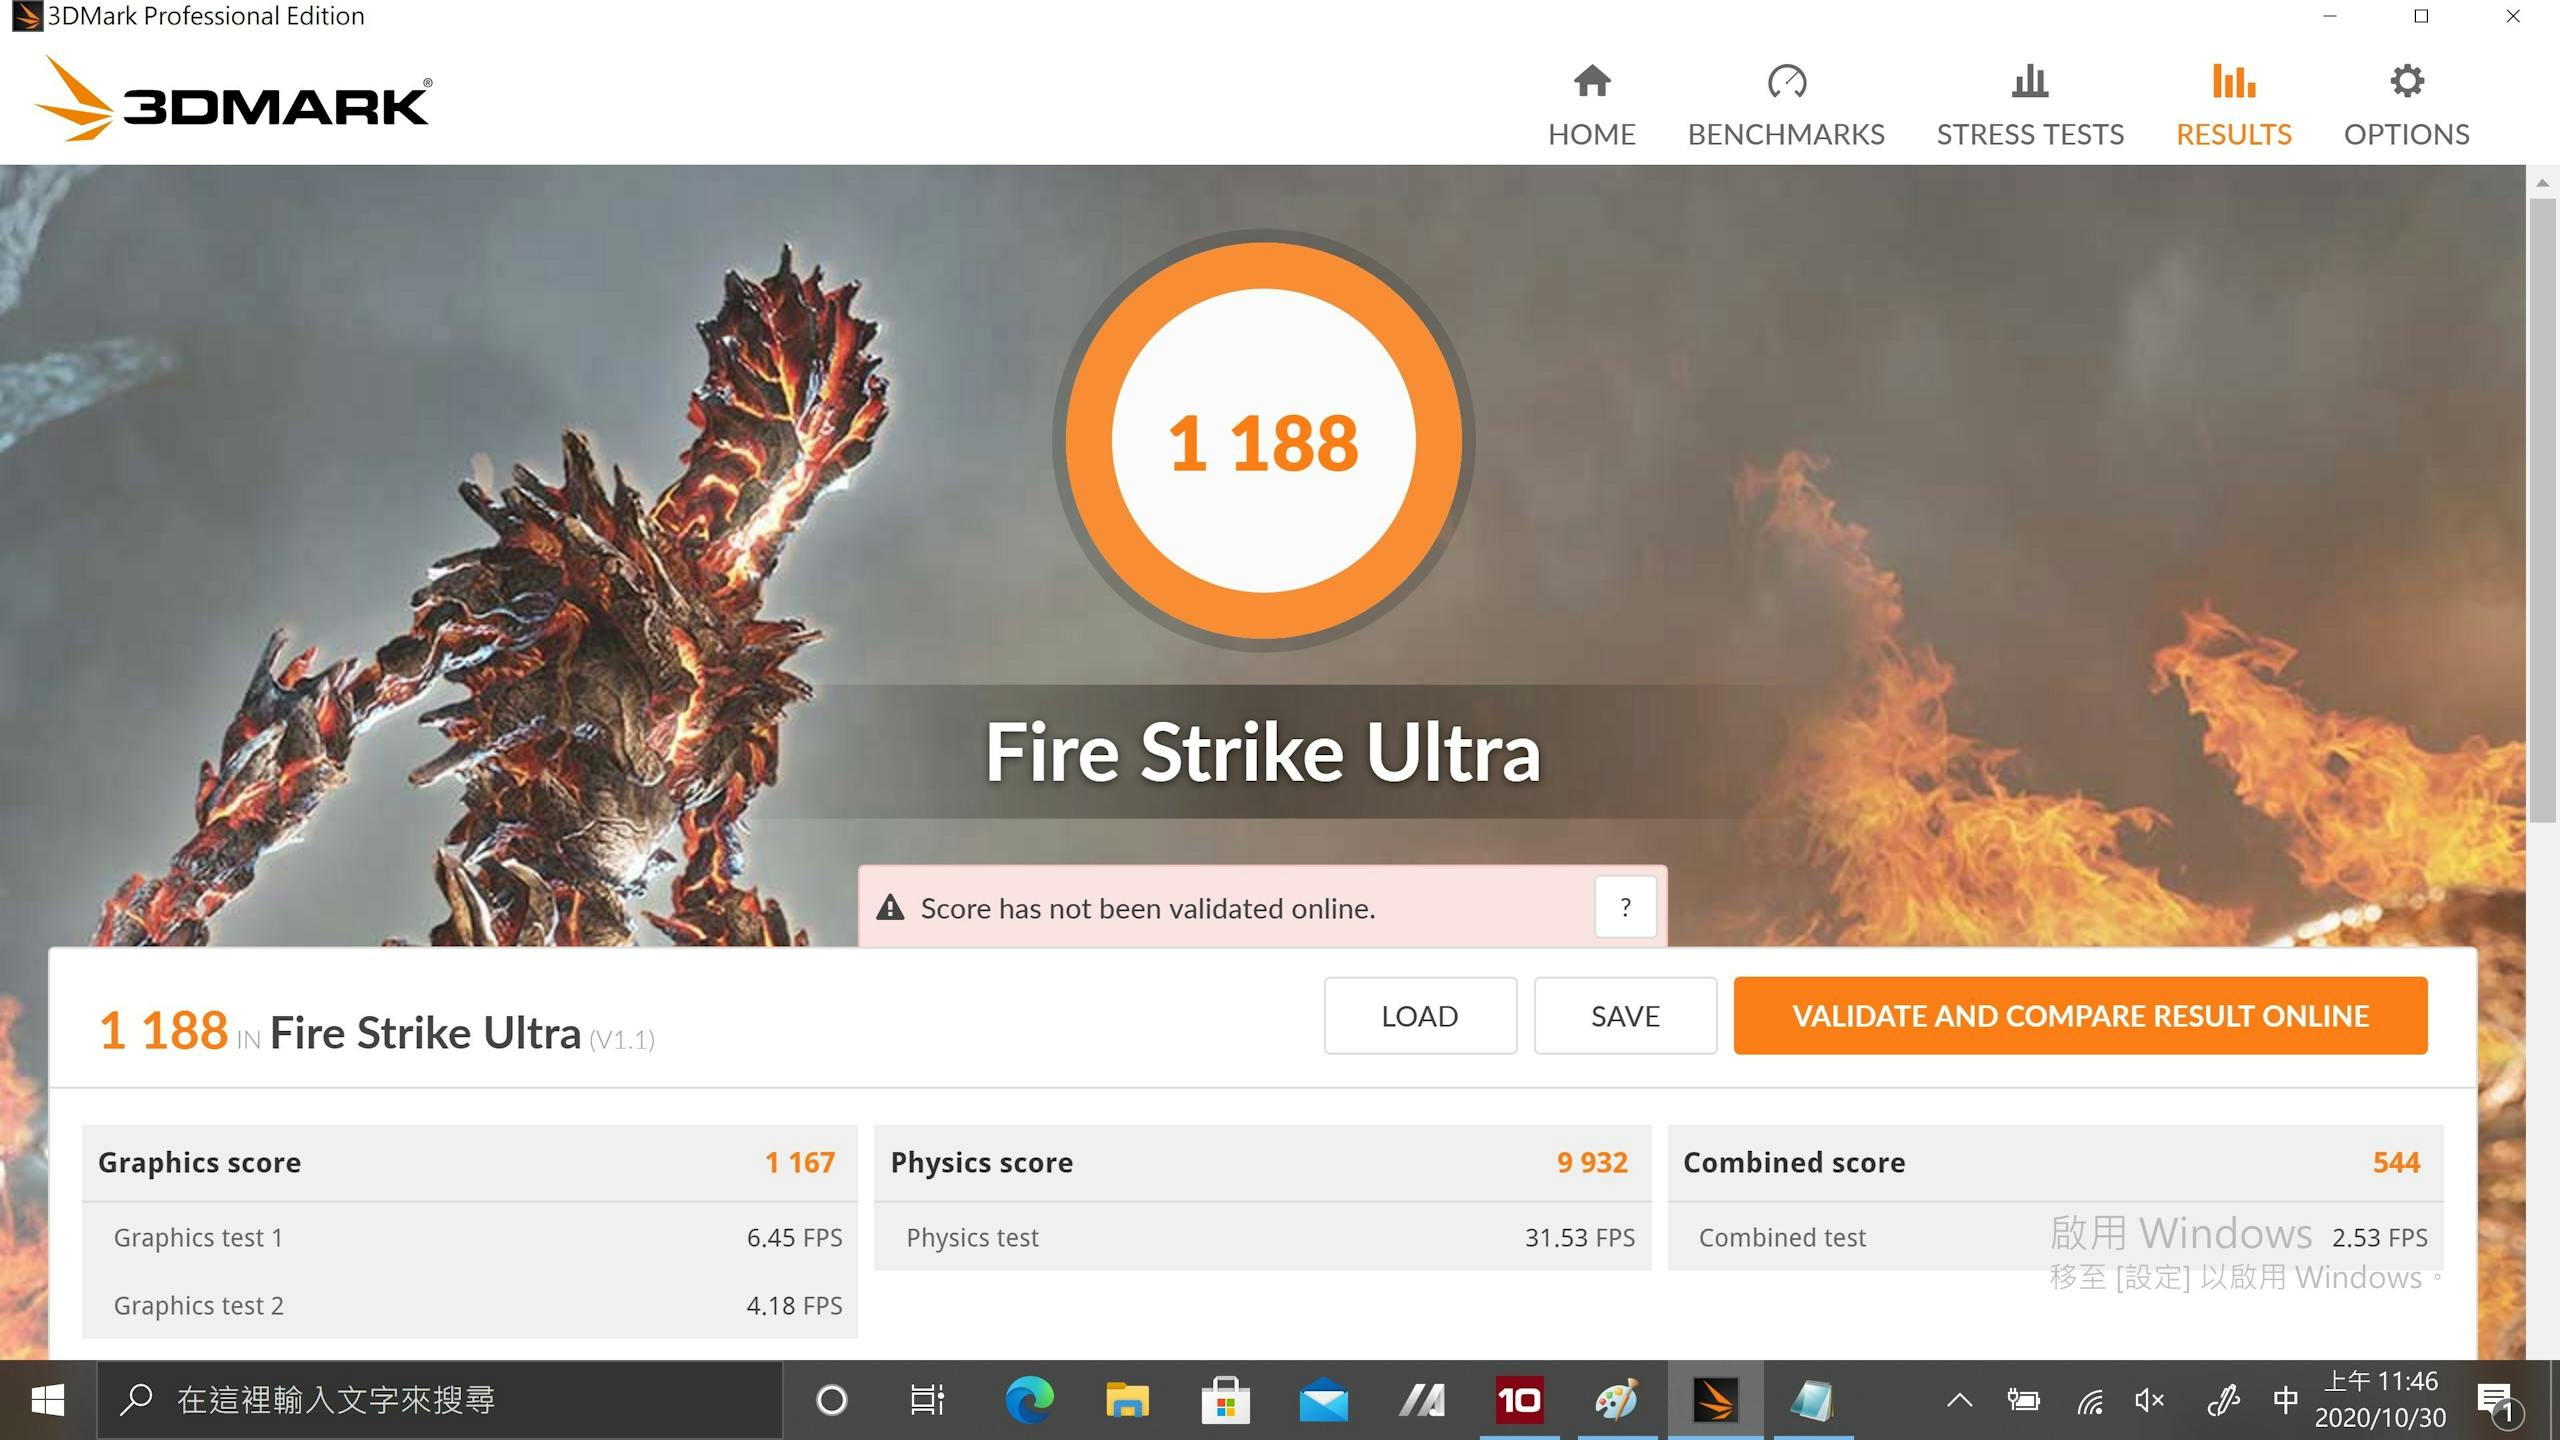Click the 1 188 score circle
The height and width of the screenshot is (1440, 2560).
tap(1263, 440)
